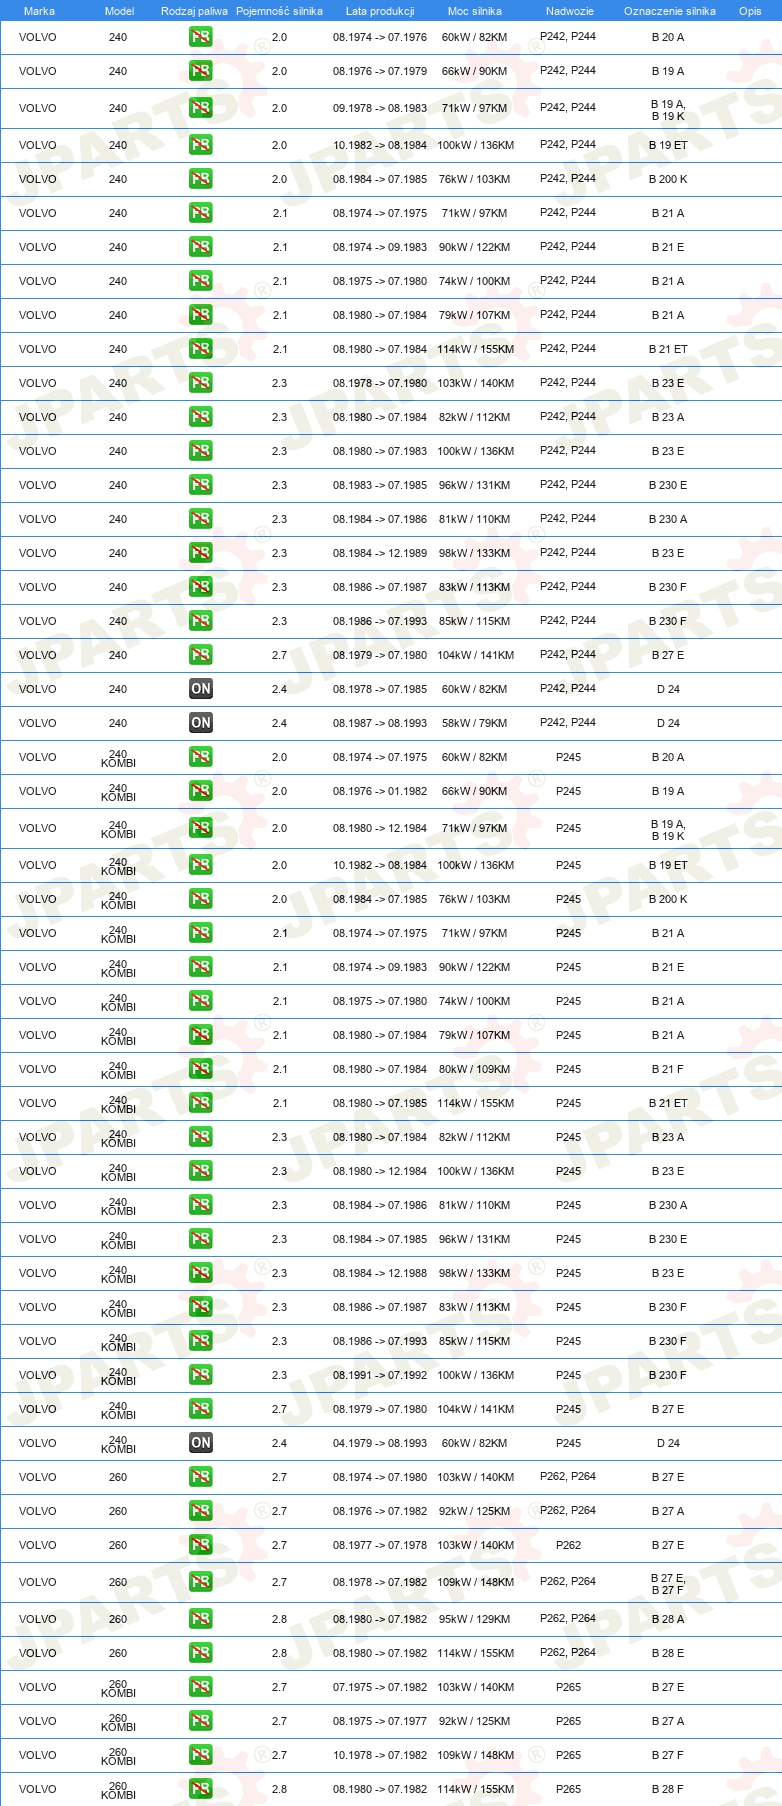Click the 08.1976 -> 01.1982 date range
This screenshot has width=782, height=1806.
coord(380,791)
